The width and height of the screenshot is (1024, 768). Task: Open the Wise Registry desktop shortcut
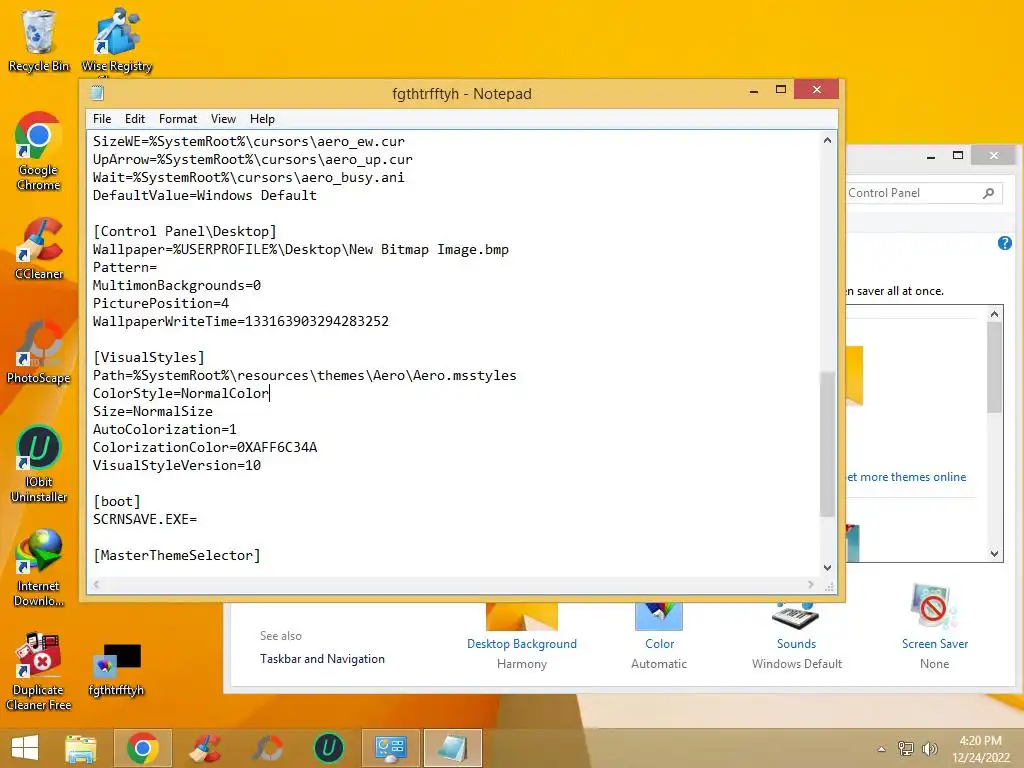(x=116, y=40)
